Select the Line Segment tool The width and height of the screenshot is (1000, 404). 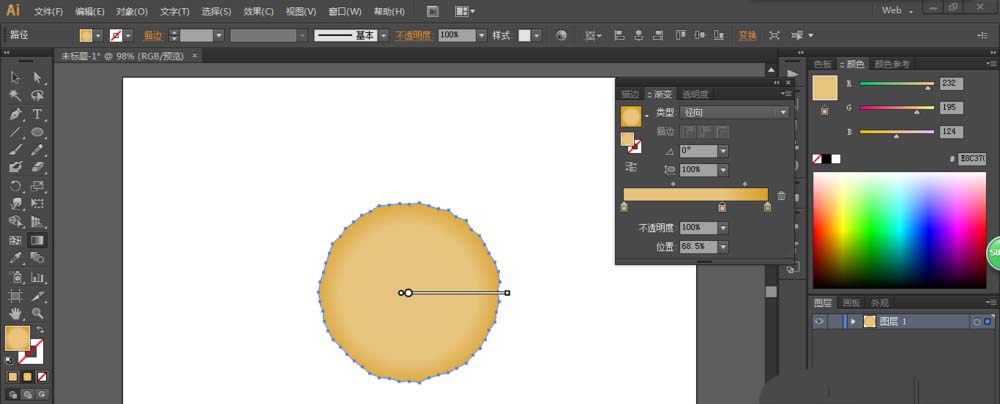pyautogui.click(x=16, y=132)
